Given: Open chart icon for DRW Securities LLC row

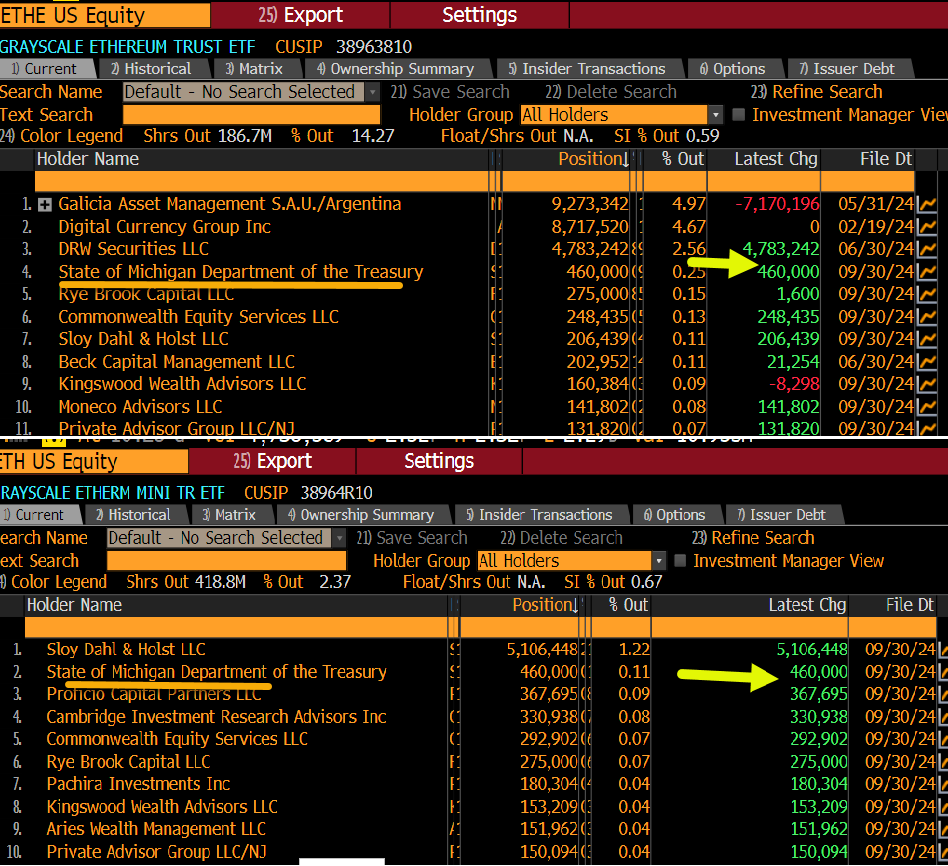Looking at the screenshot, I should click(927, 249).
